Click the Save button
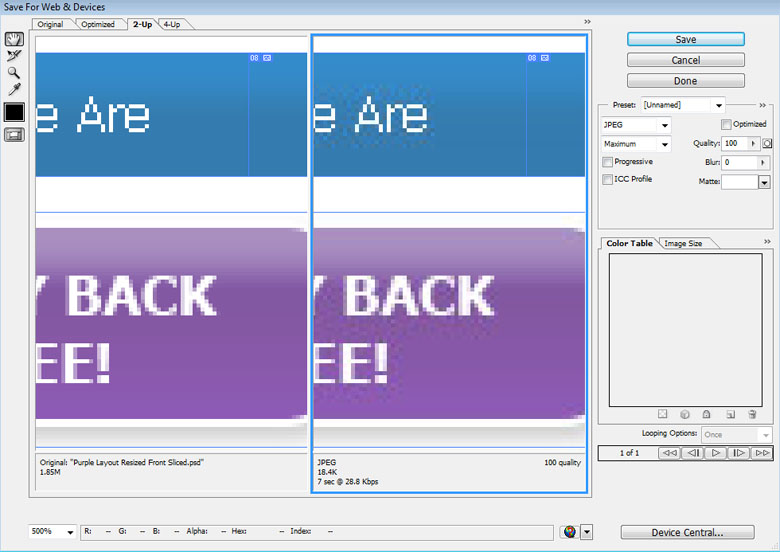 pyautogui.click(x=685, y=39)
